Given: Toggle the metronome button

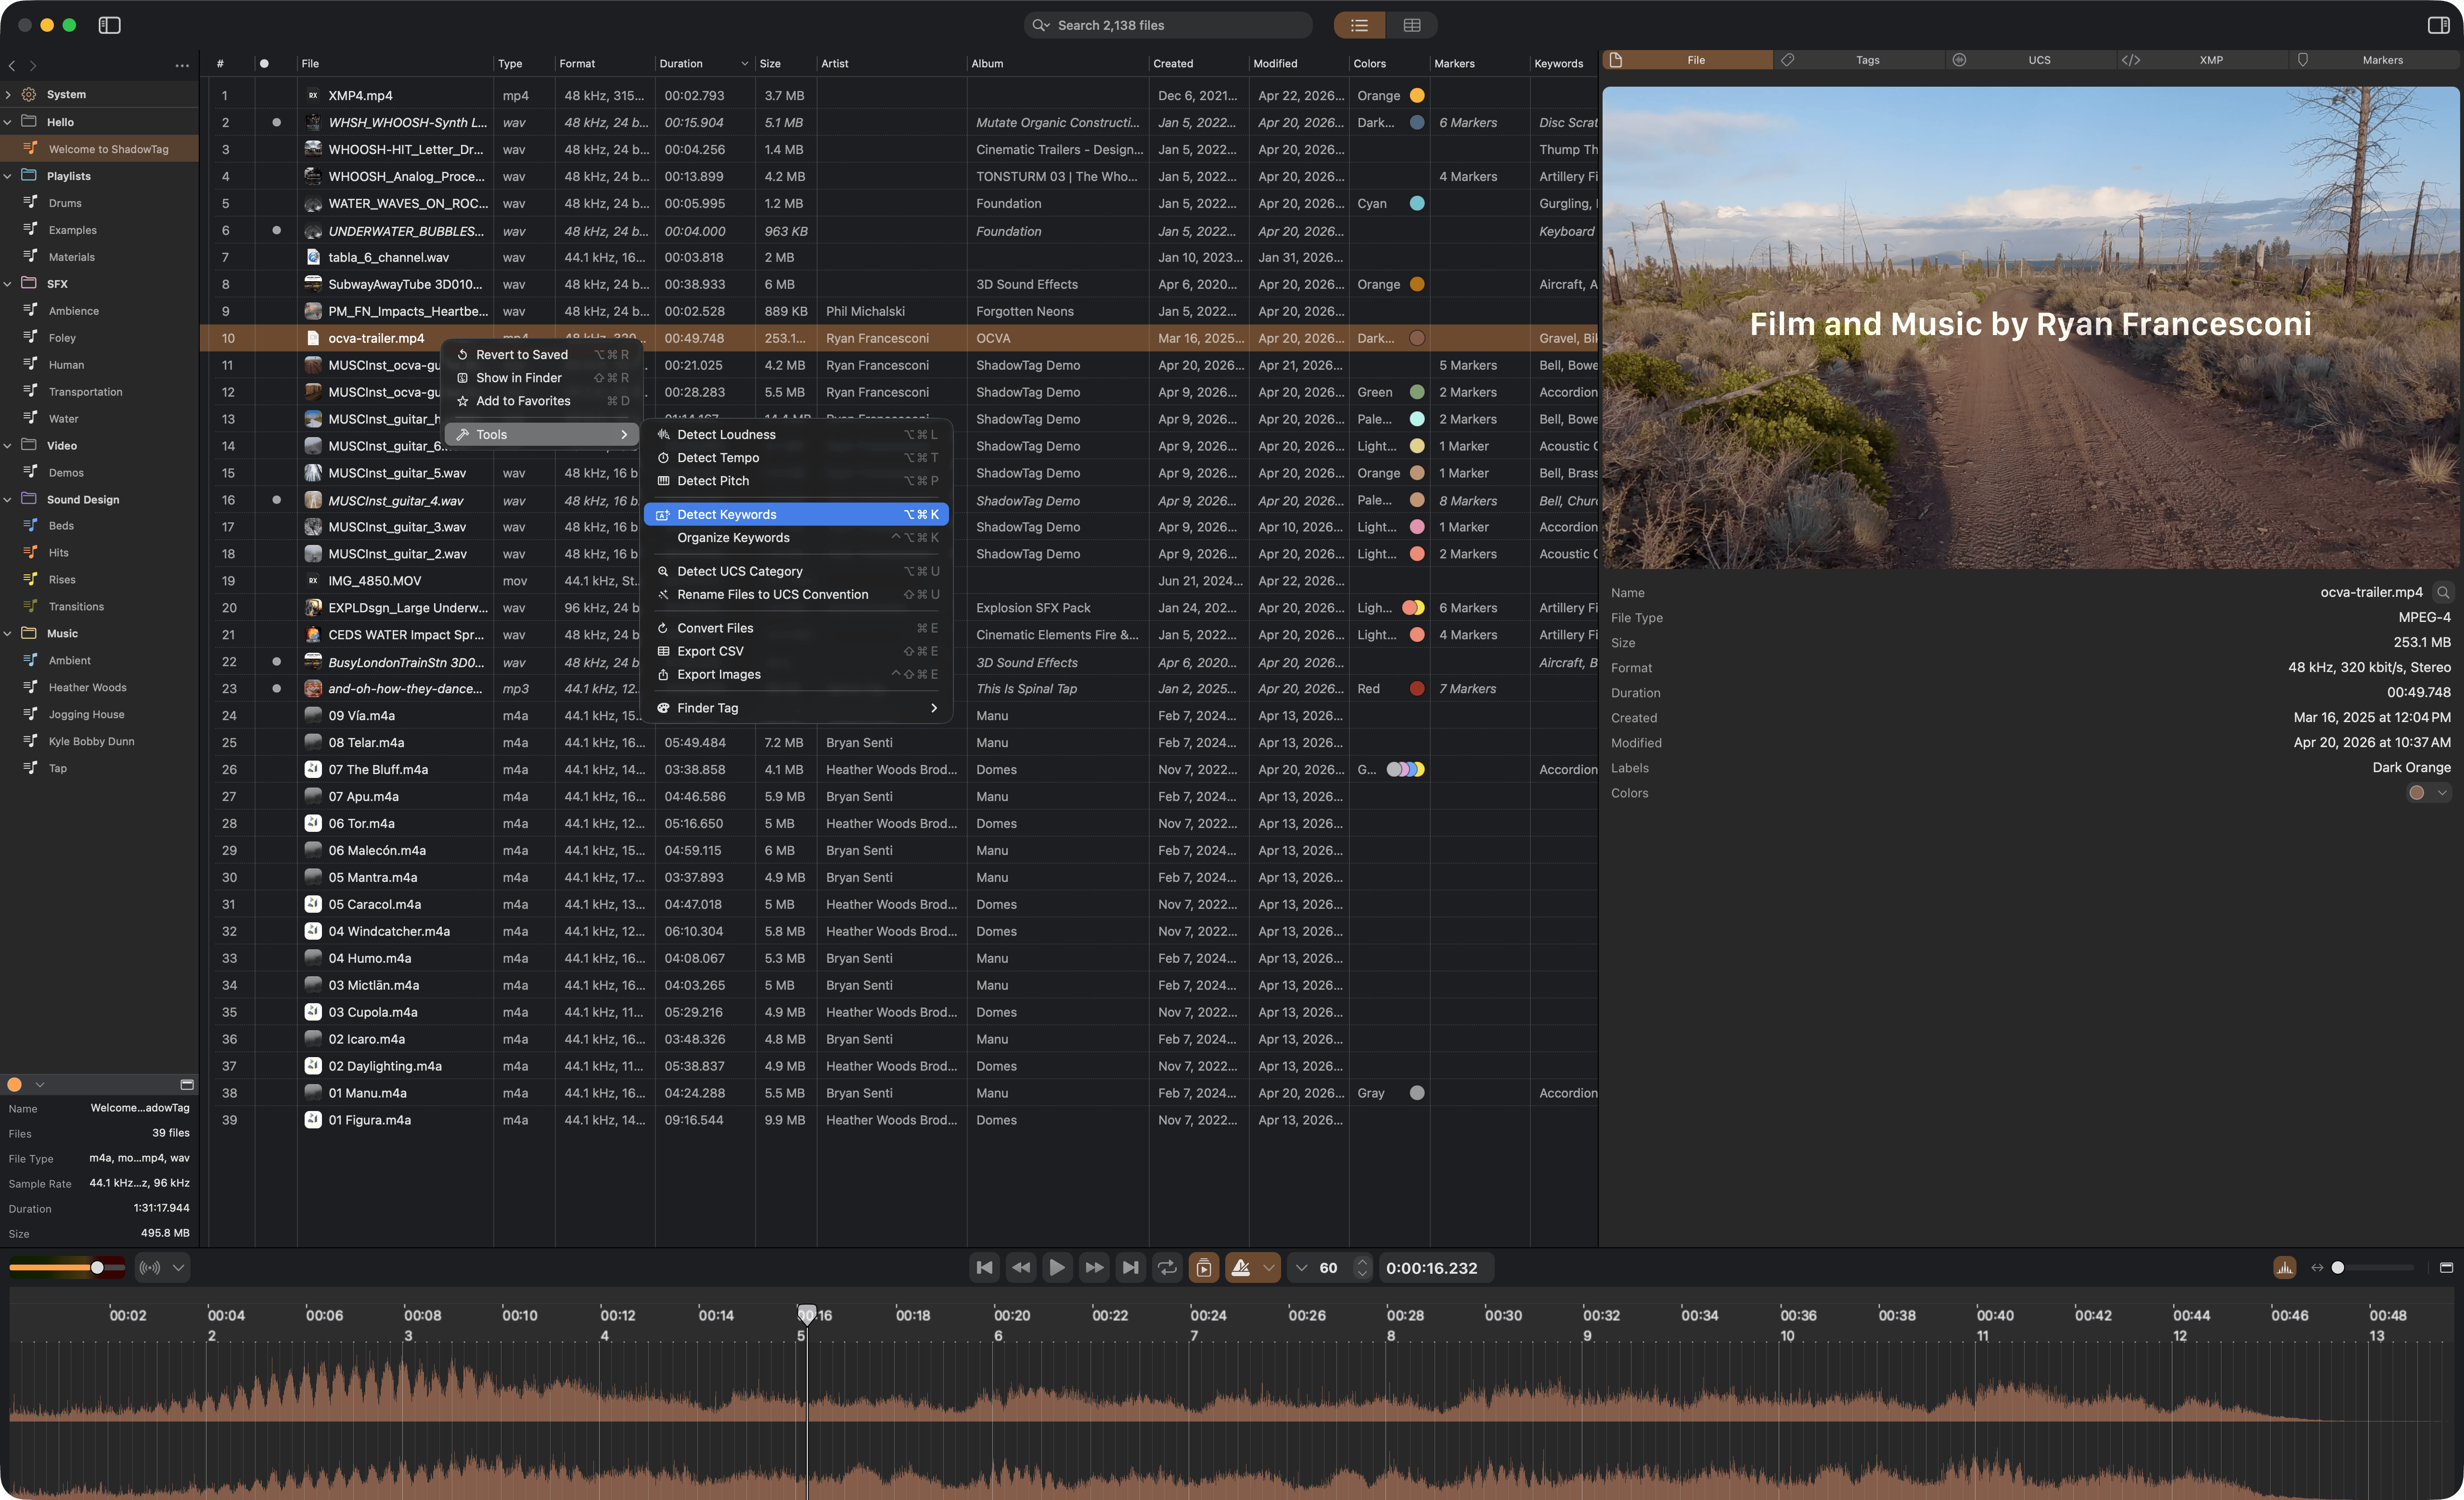Looking at the screenshot, I should click(1241, 1268).
